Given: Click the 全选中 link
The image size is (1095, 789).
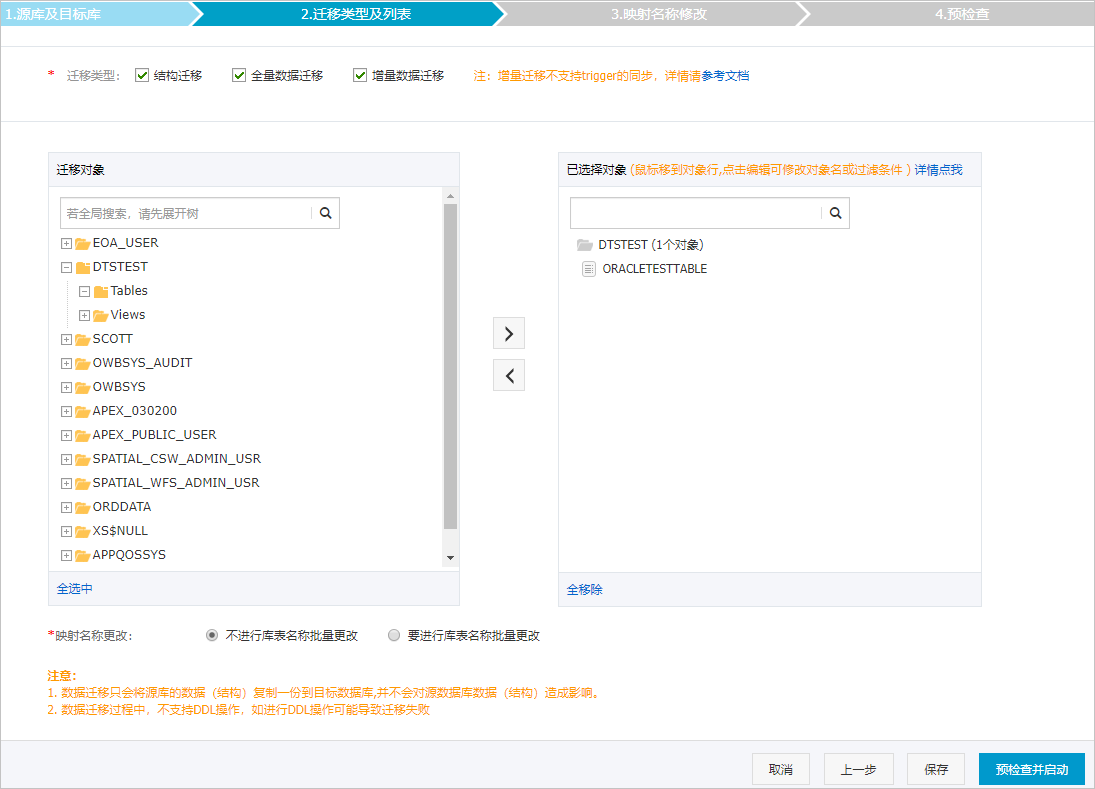Looking at the screenshot, I should pyautogui.click(x=74, y=589).
